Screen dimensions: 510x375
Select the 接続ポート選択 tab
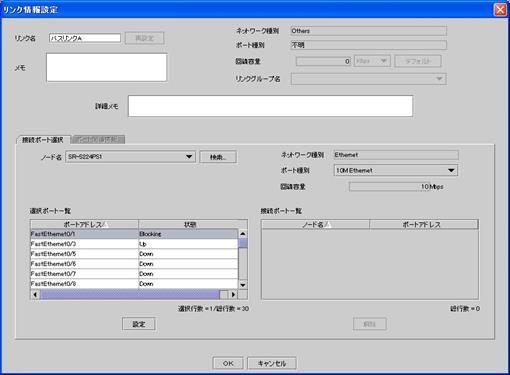click(43, 140)
